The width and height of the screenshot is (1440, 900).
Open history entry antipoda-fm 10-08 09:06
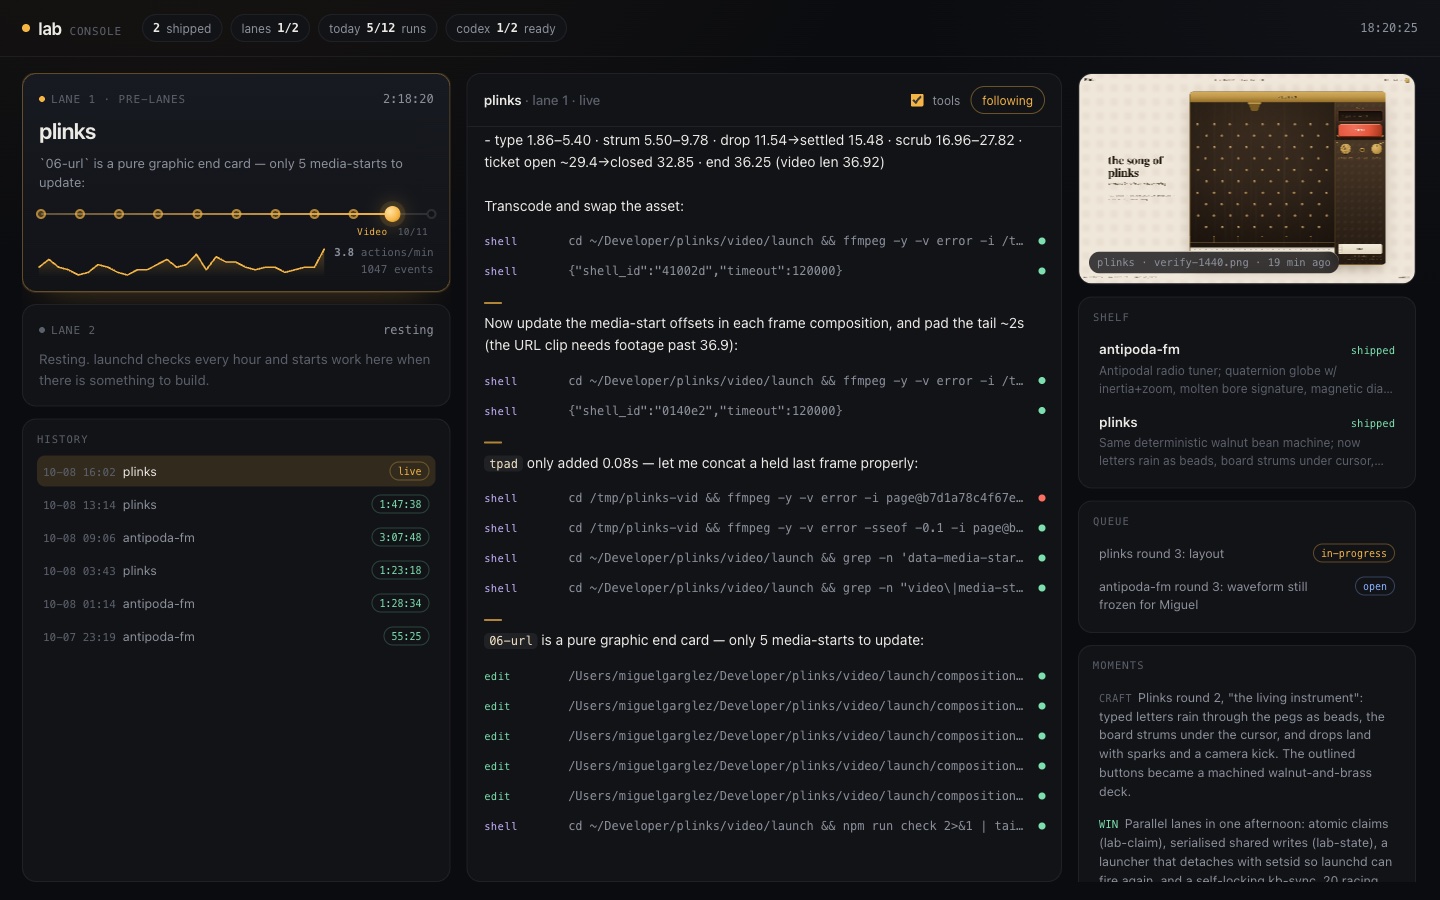236,537
